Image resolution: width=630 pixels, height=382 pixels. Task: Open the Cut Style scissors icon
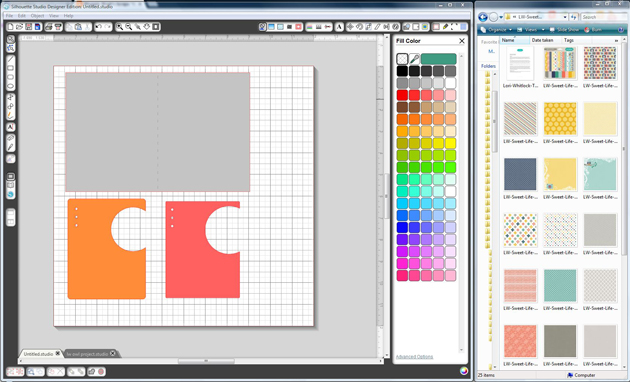[x=328, y=27]
